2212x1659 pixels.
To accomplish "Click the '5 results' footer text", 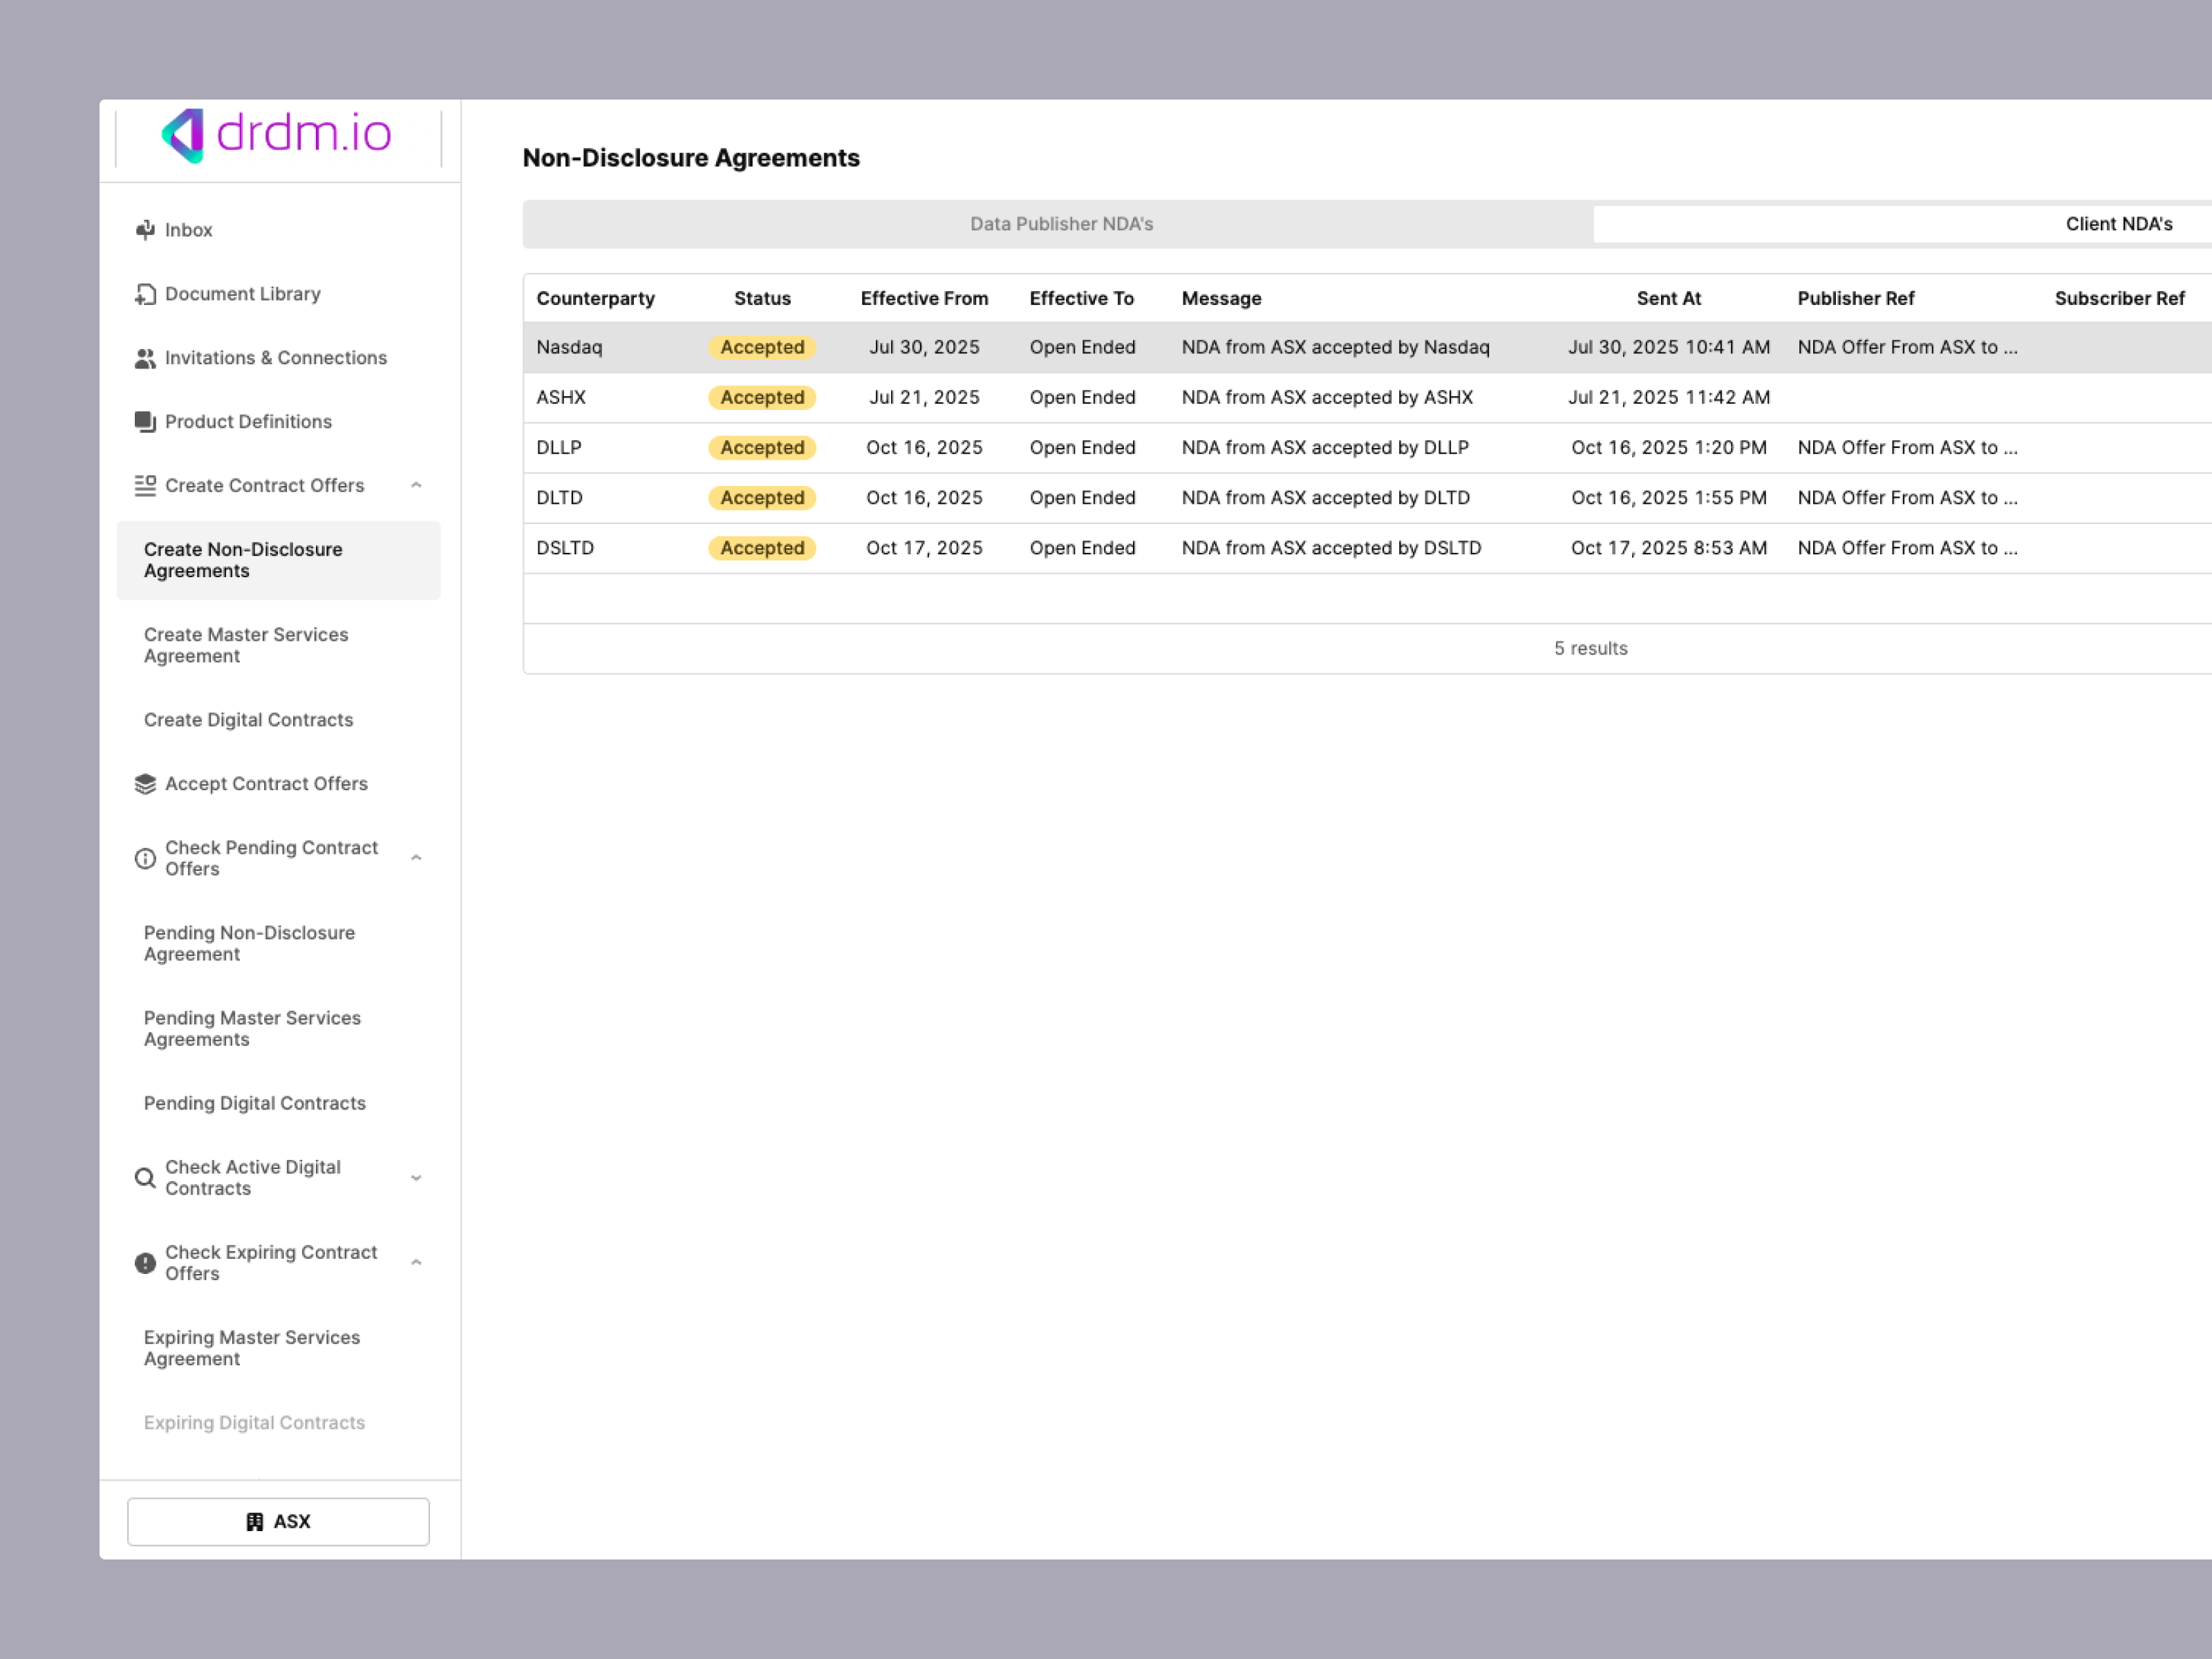I will tap(1590, 648).
